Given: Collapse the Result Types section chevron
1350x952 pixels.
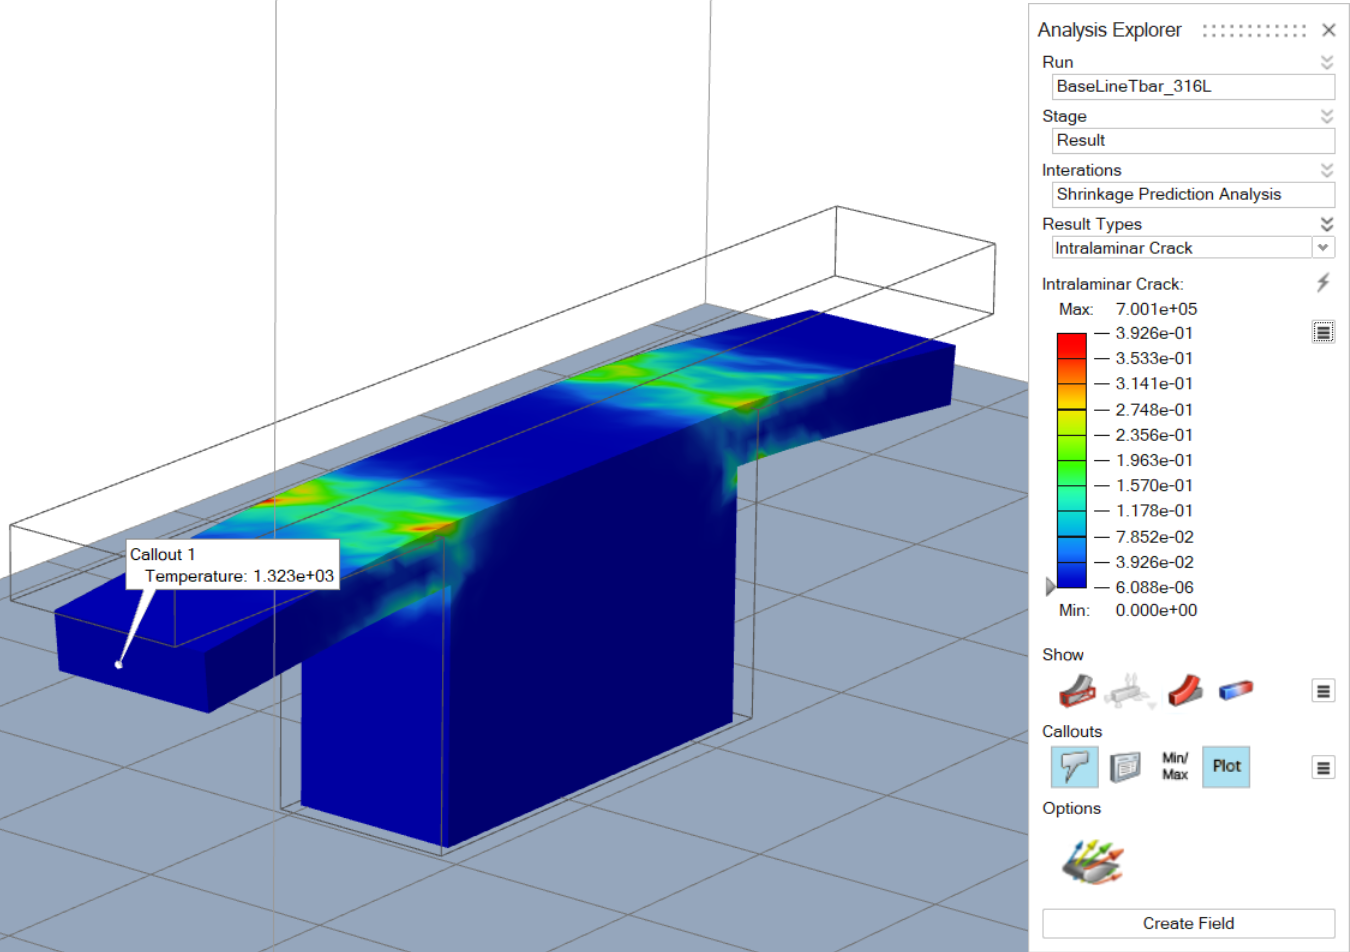Looking at the screenshot, I should coord(1327,224).
